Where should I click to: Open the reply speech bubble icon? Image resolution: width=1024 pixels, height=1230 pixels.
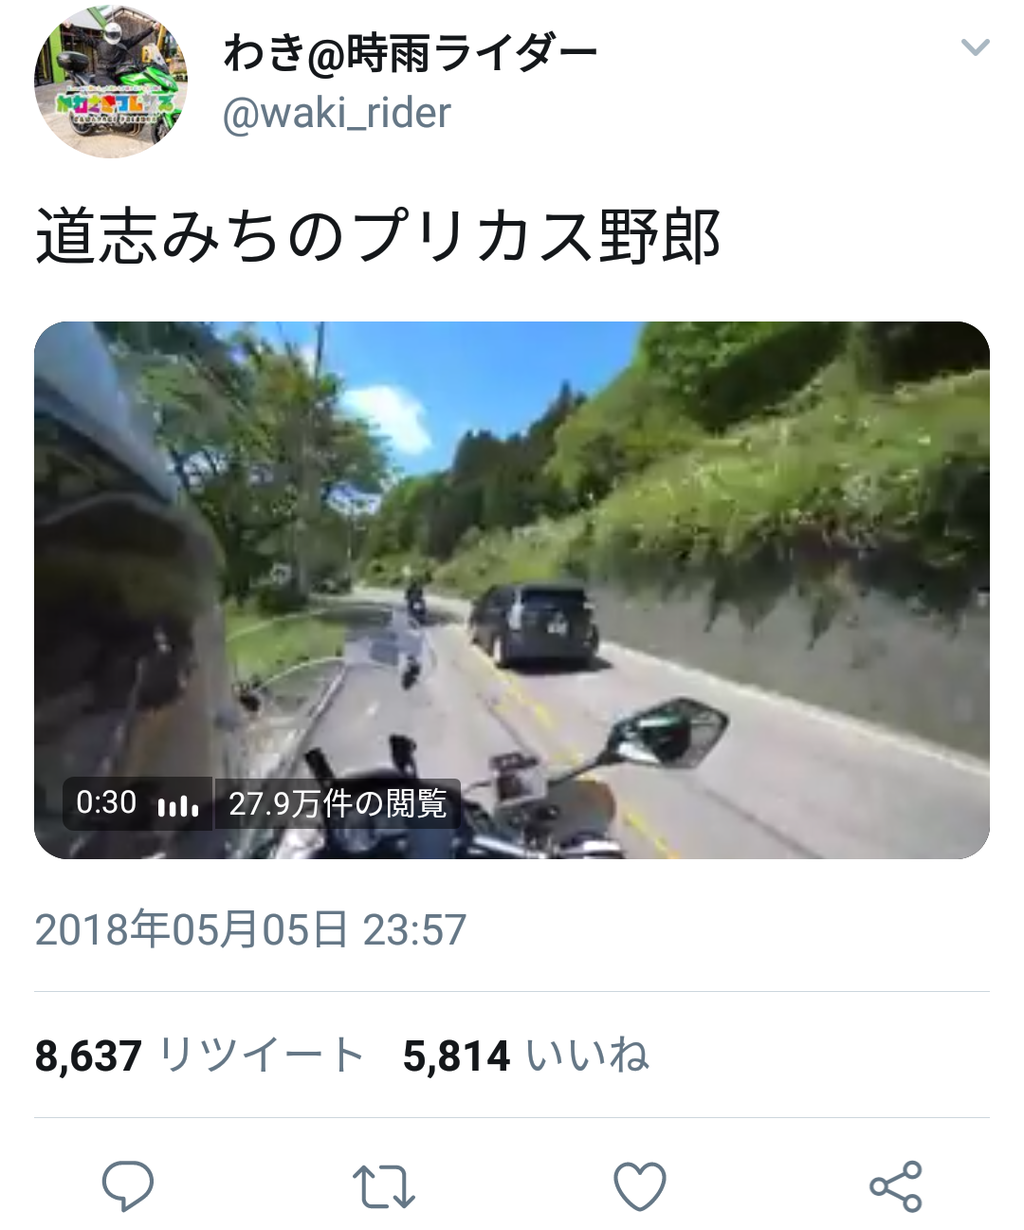pos(128,1186)
